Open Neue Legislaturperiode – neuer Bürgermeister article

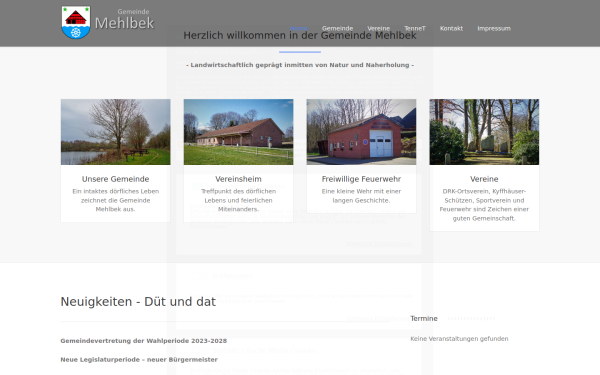(139, 359)
